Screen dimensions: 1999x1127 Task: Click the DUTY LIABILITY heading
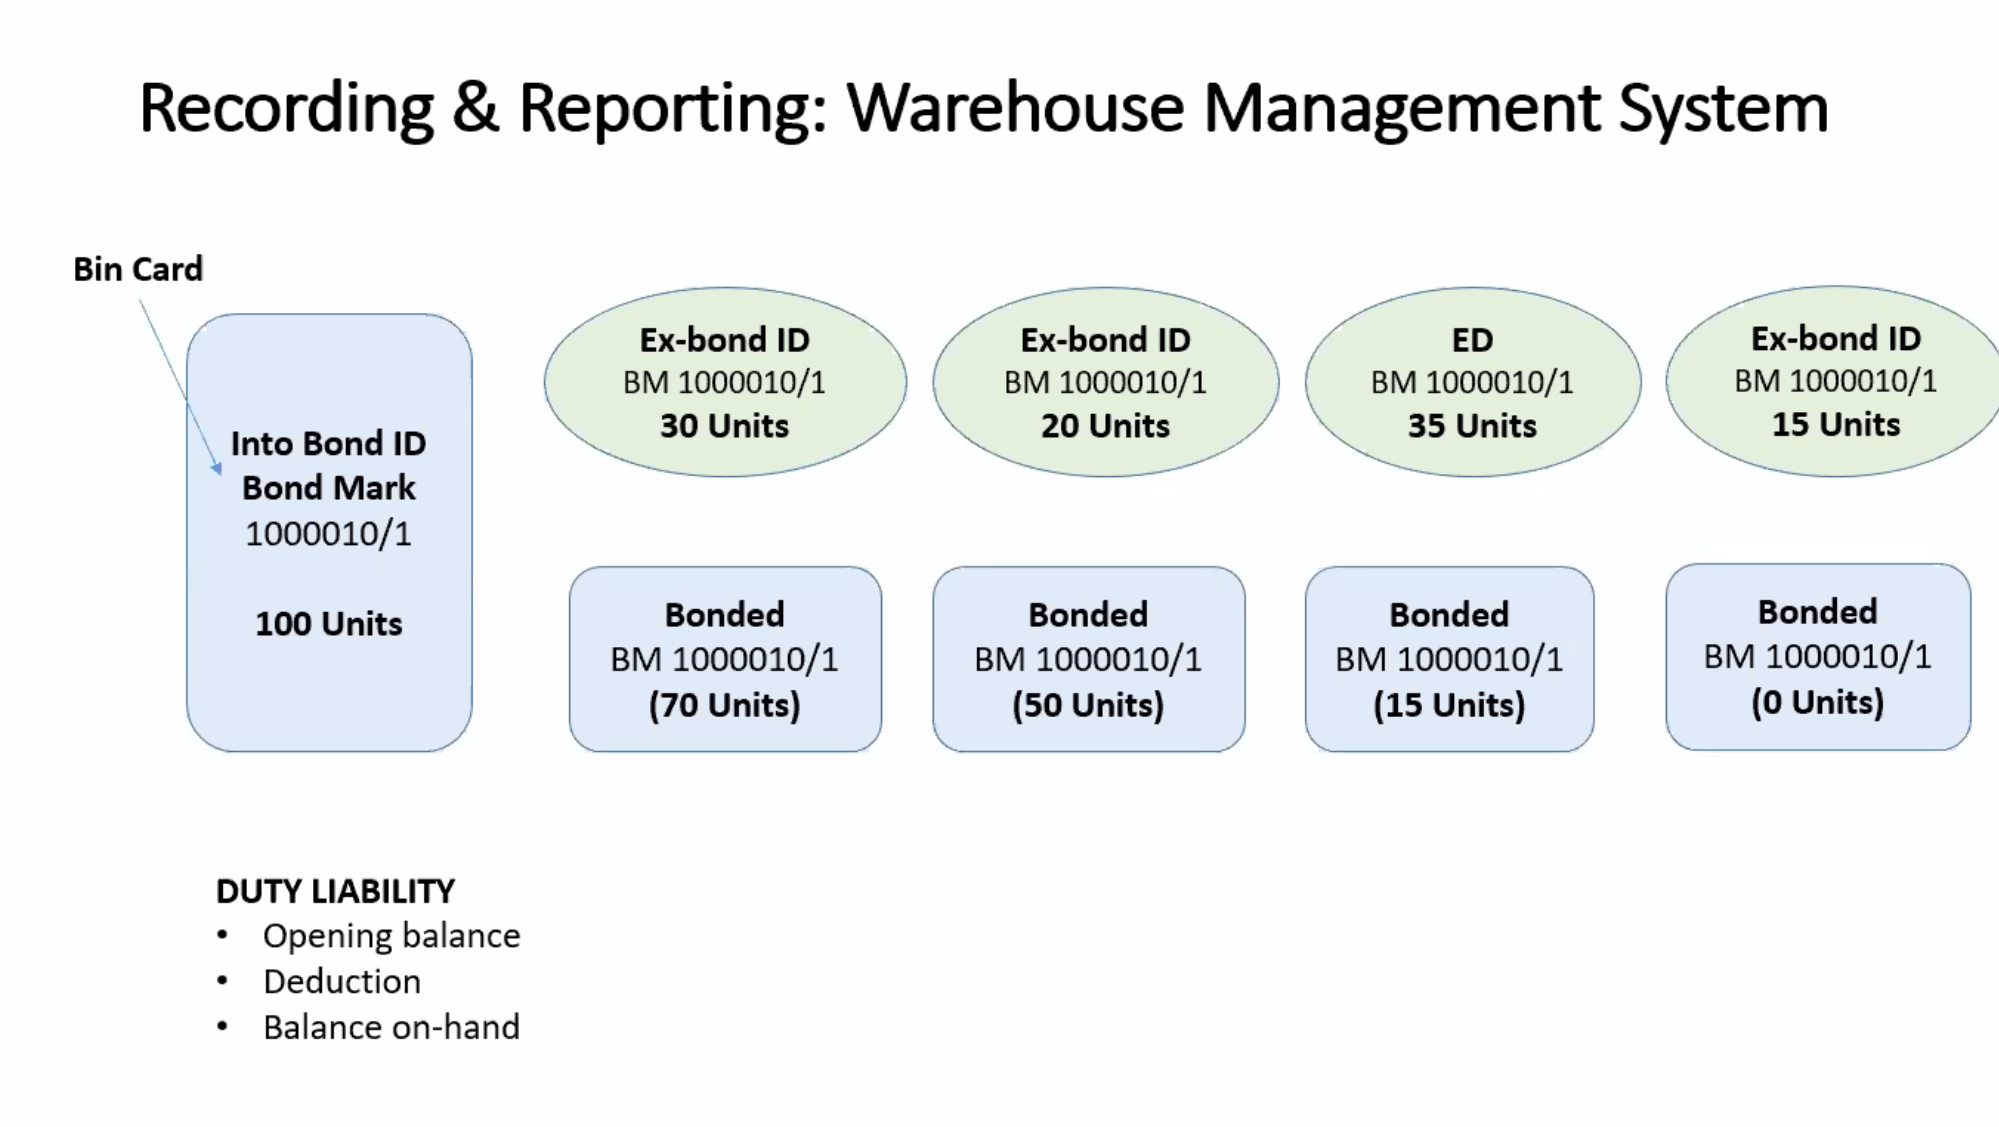(x=335, y=891)
